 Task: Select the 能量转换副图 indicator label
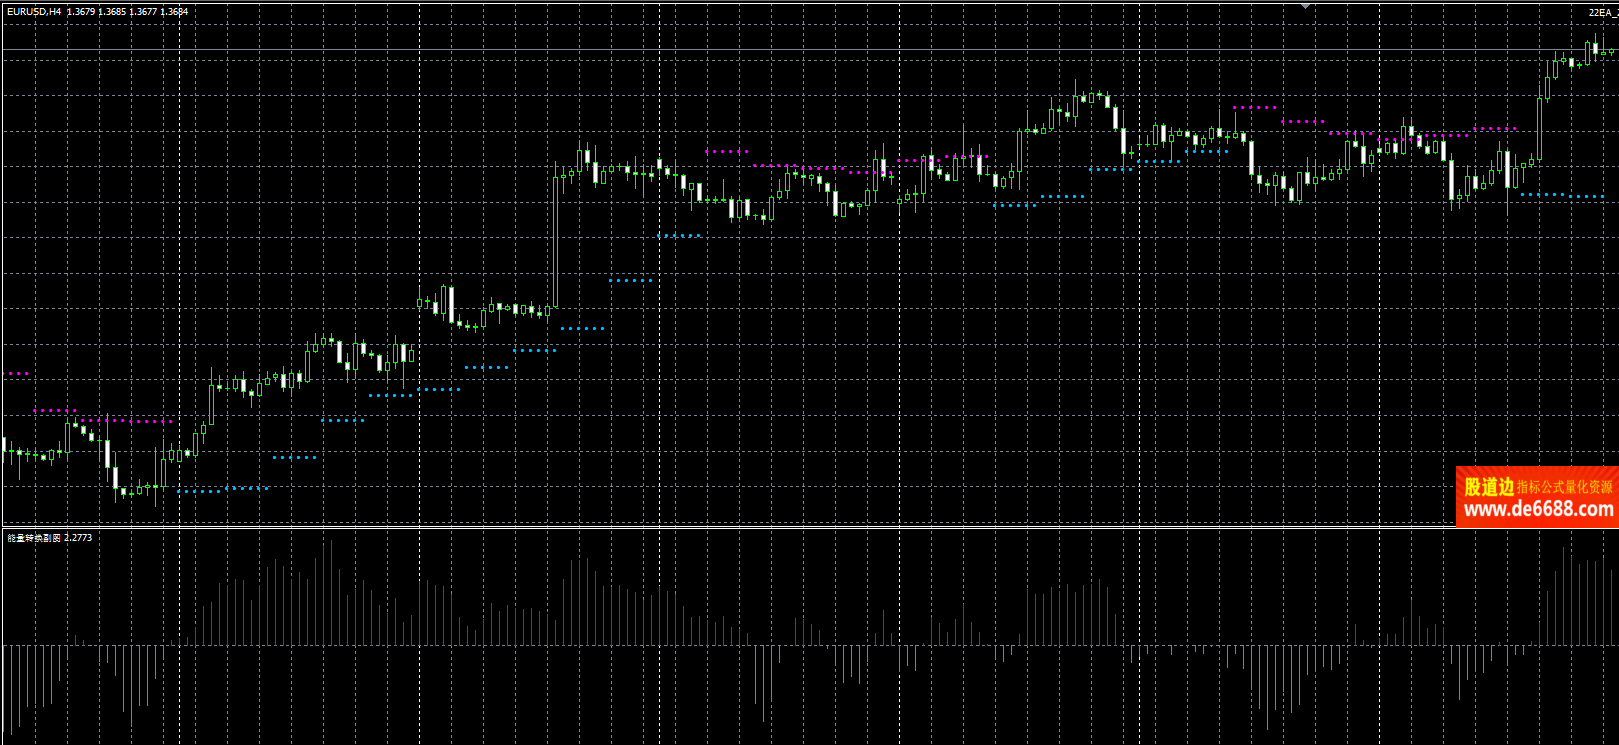point(34,538)
